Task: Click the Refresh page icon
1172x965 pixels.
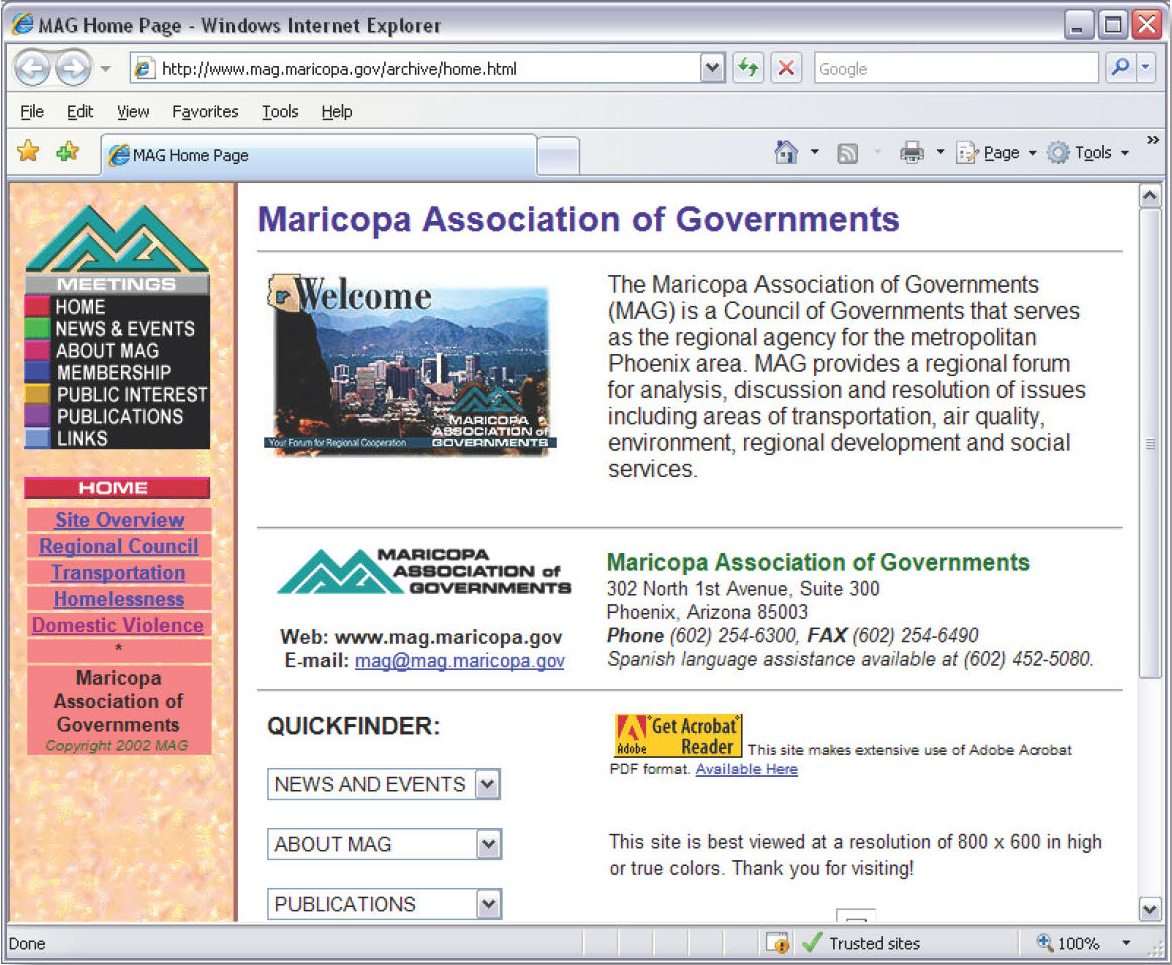Action: coord(747,68)
